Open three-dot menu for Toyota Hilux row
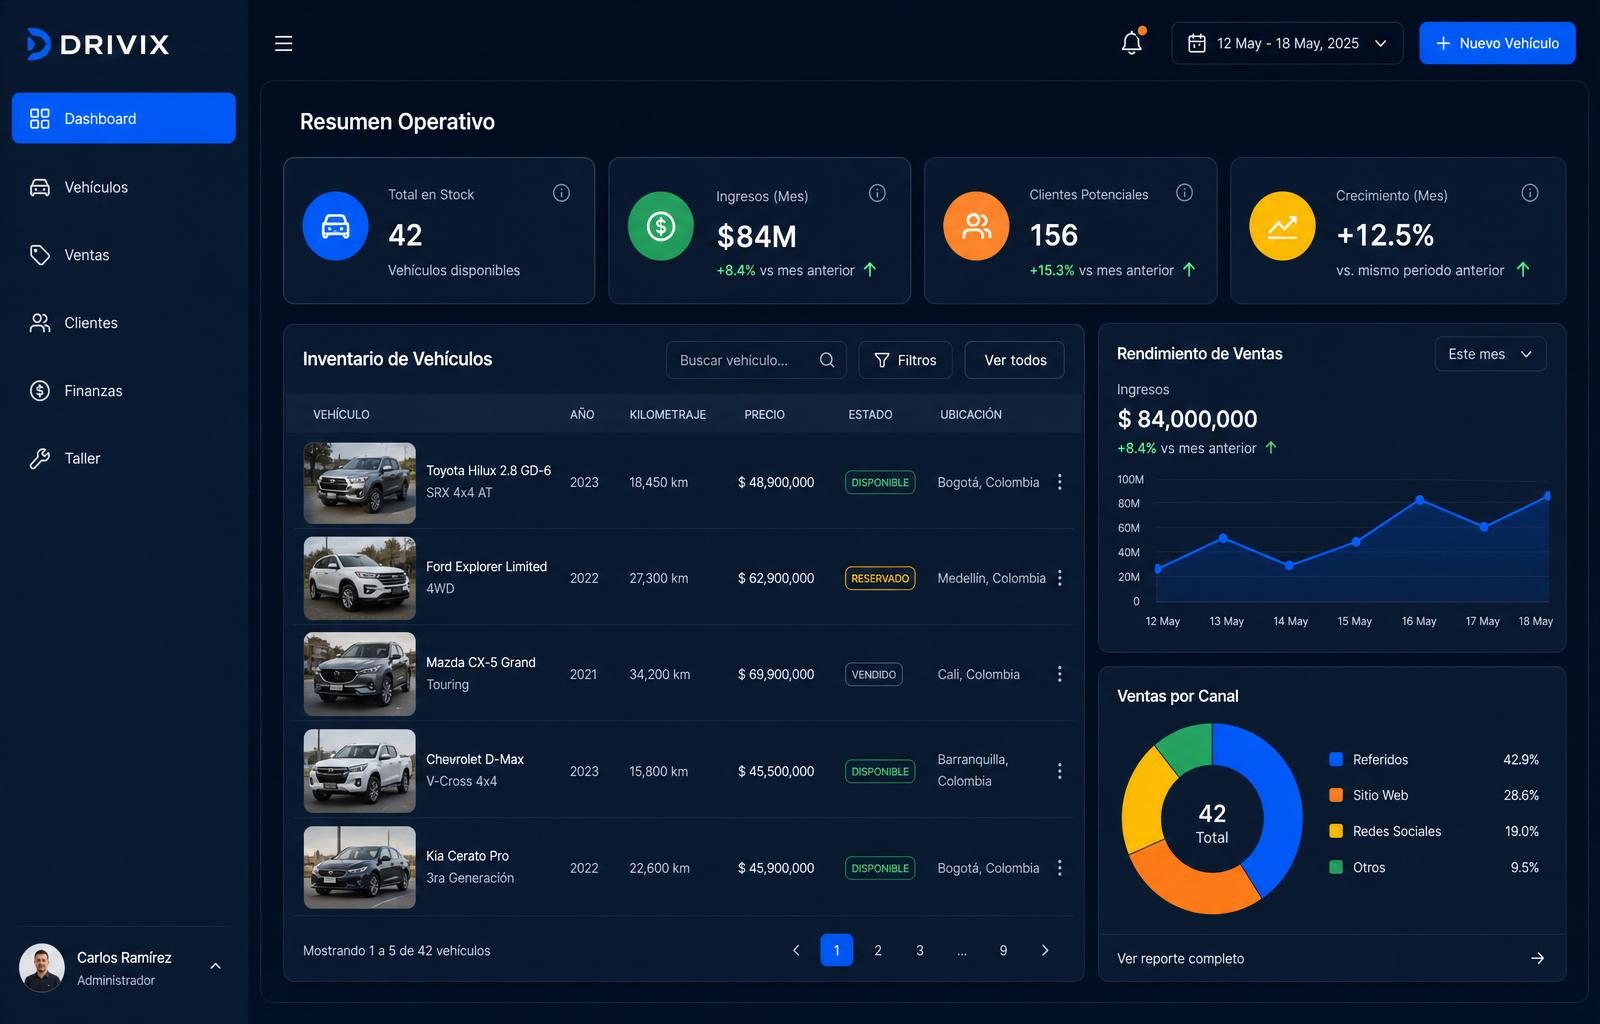 [x=1060, y=482]
